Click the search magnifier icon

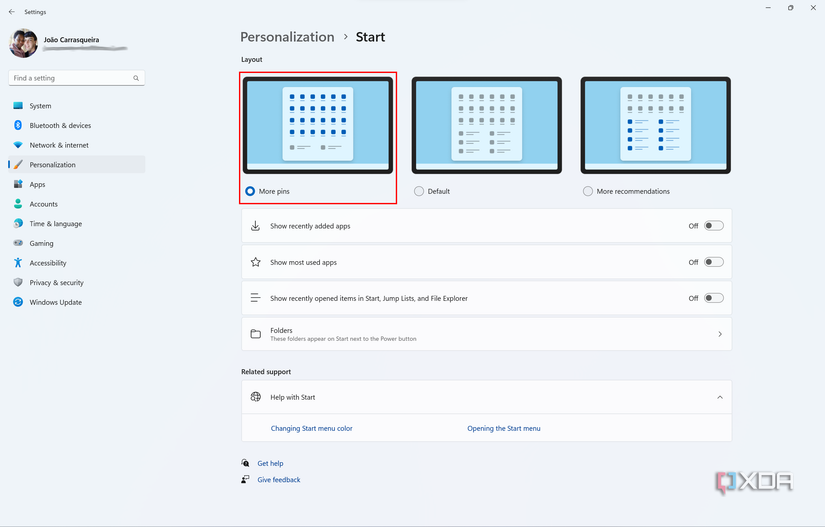(x=136, y=78)
